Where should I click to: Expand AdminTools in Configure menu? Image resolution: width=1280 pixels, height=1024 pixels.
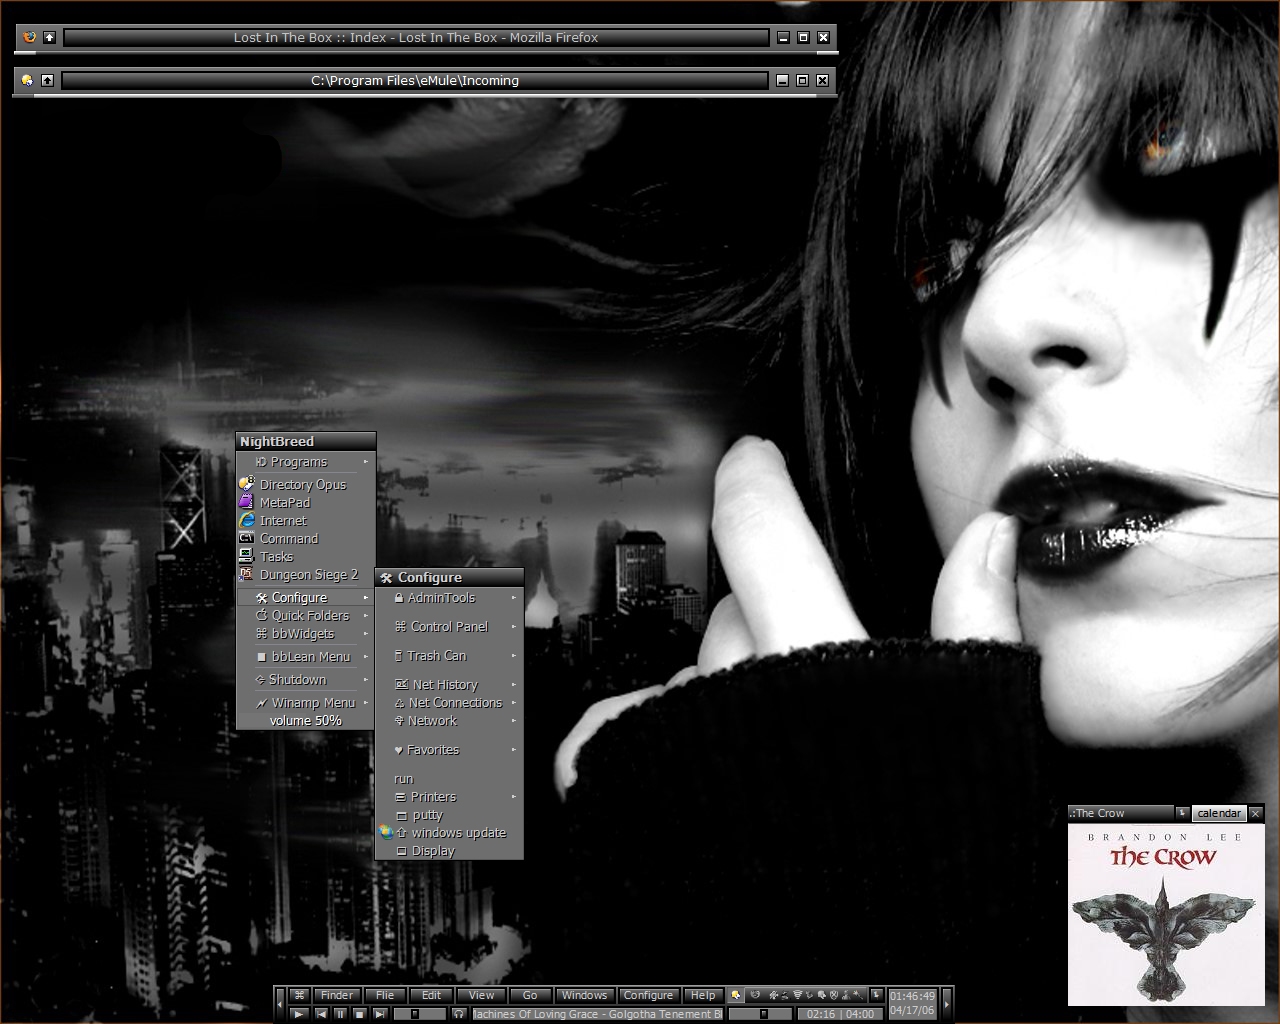pyautogui.click(x=449, y=597)
